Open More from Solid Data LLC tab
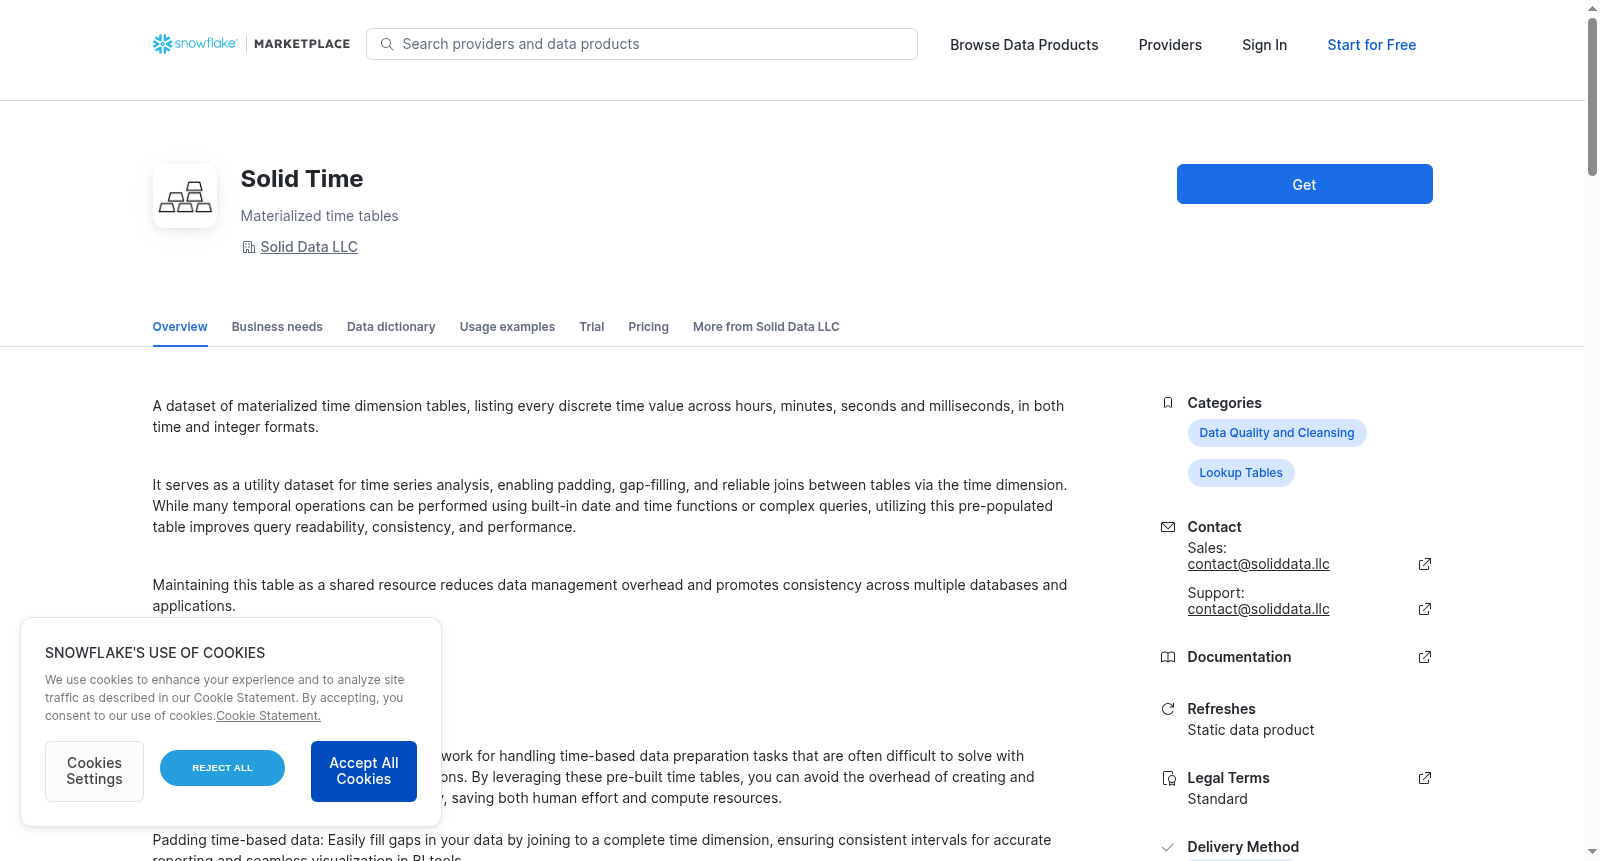This screenshot has width=1600, height=861. coord(766,327)
